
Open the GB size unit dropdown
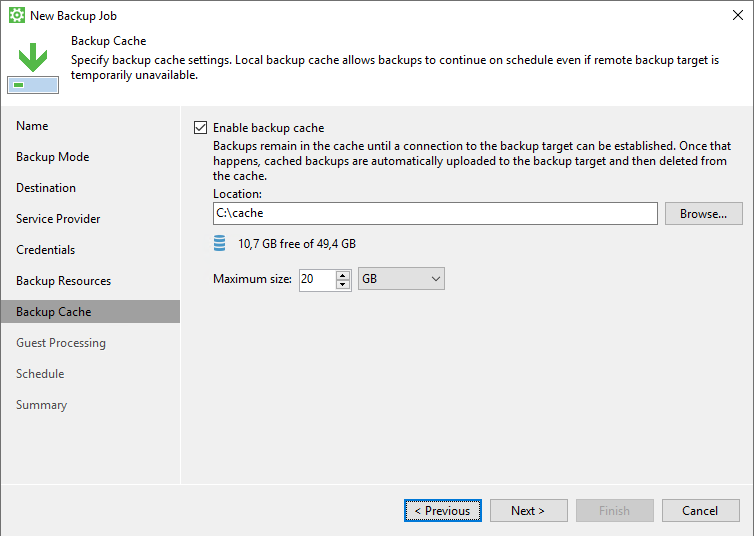[x=402, y=279]
